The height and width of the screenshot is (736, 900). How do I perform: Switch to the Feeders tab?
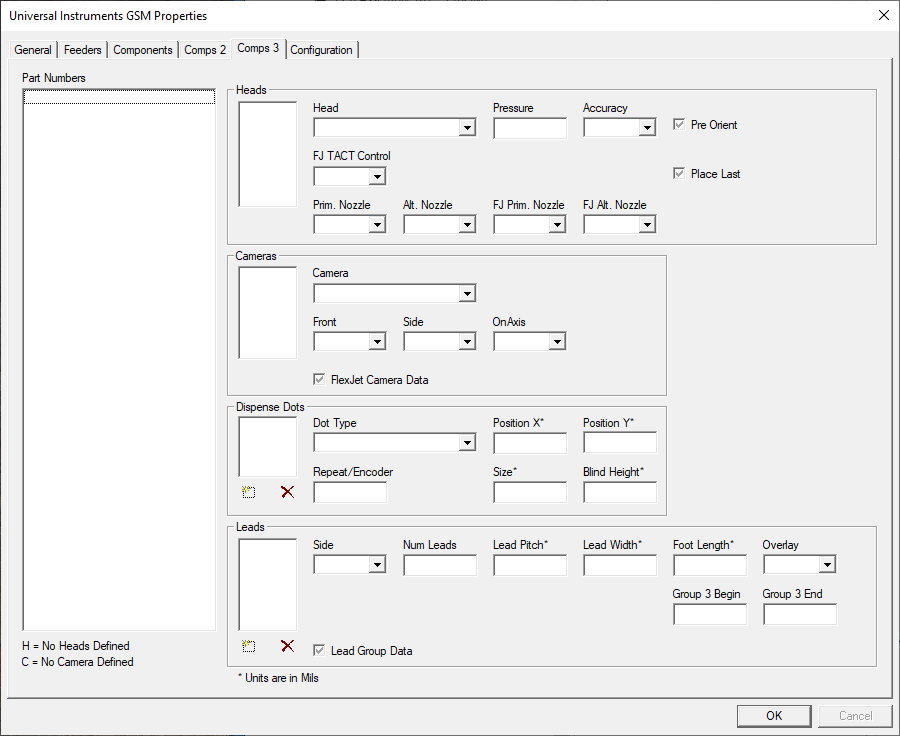[82, 49]
